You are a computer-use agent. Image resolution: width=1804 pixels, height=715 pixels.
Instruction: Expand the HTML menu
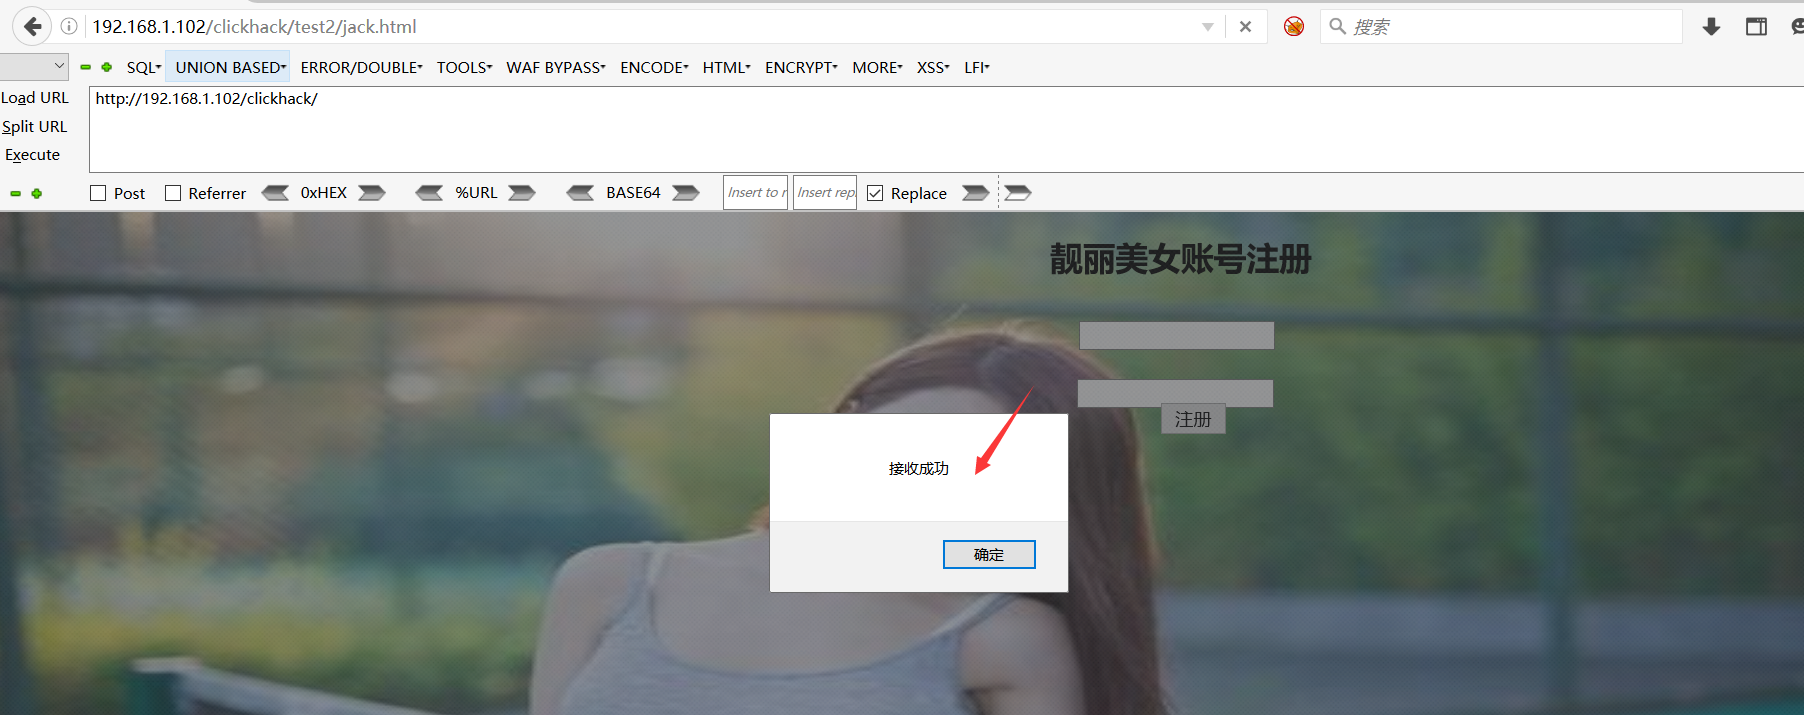pos(726,67)
